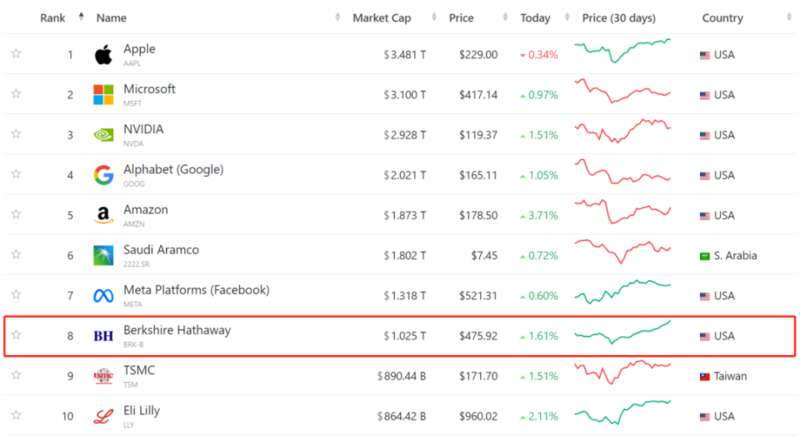Sort the table by Country column
This screenshot has height=436, width=800.
722,18
